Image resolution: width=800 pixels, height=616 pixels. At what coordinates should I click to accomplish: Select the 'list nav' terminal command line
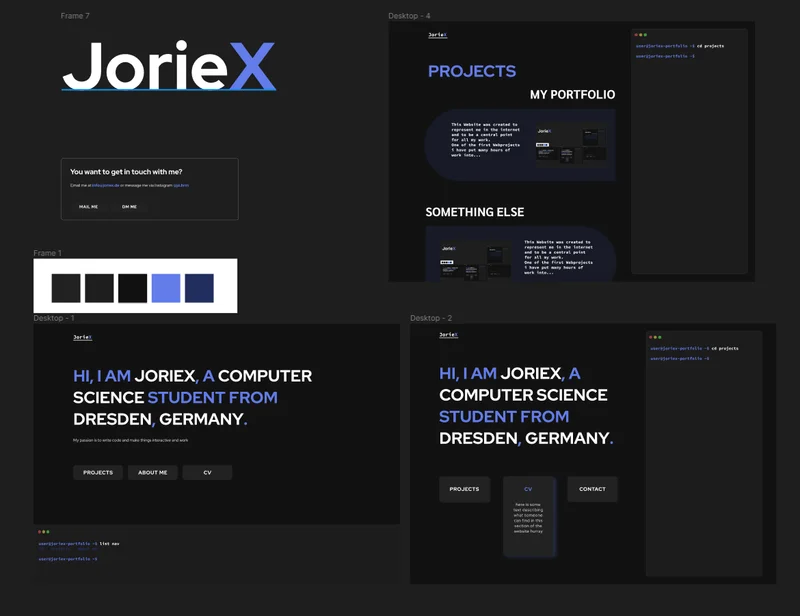coord(79,544)
